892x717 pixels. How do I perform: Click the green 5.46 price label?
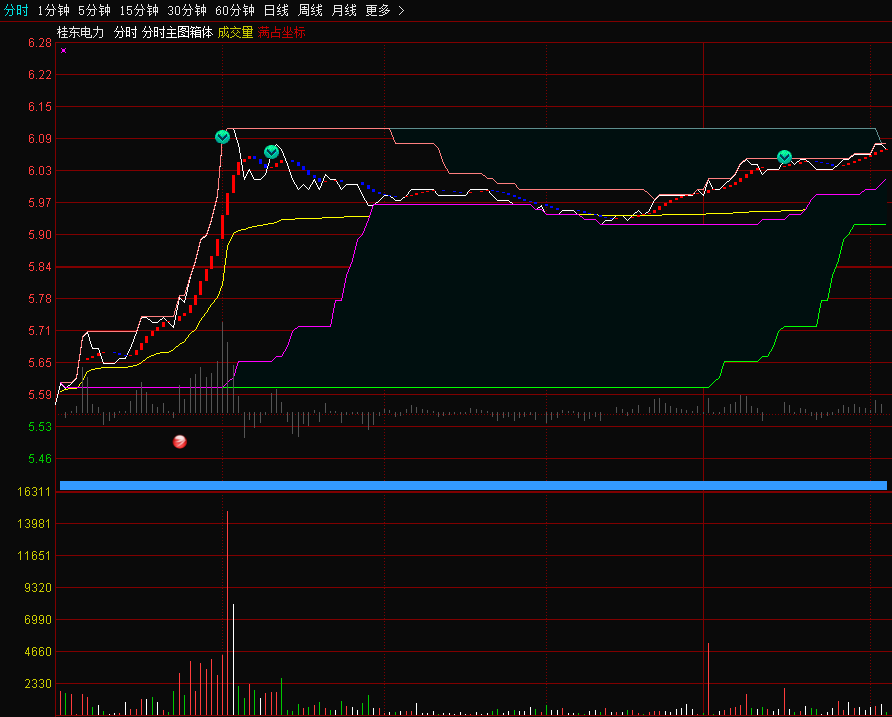coord(40,459)
